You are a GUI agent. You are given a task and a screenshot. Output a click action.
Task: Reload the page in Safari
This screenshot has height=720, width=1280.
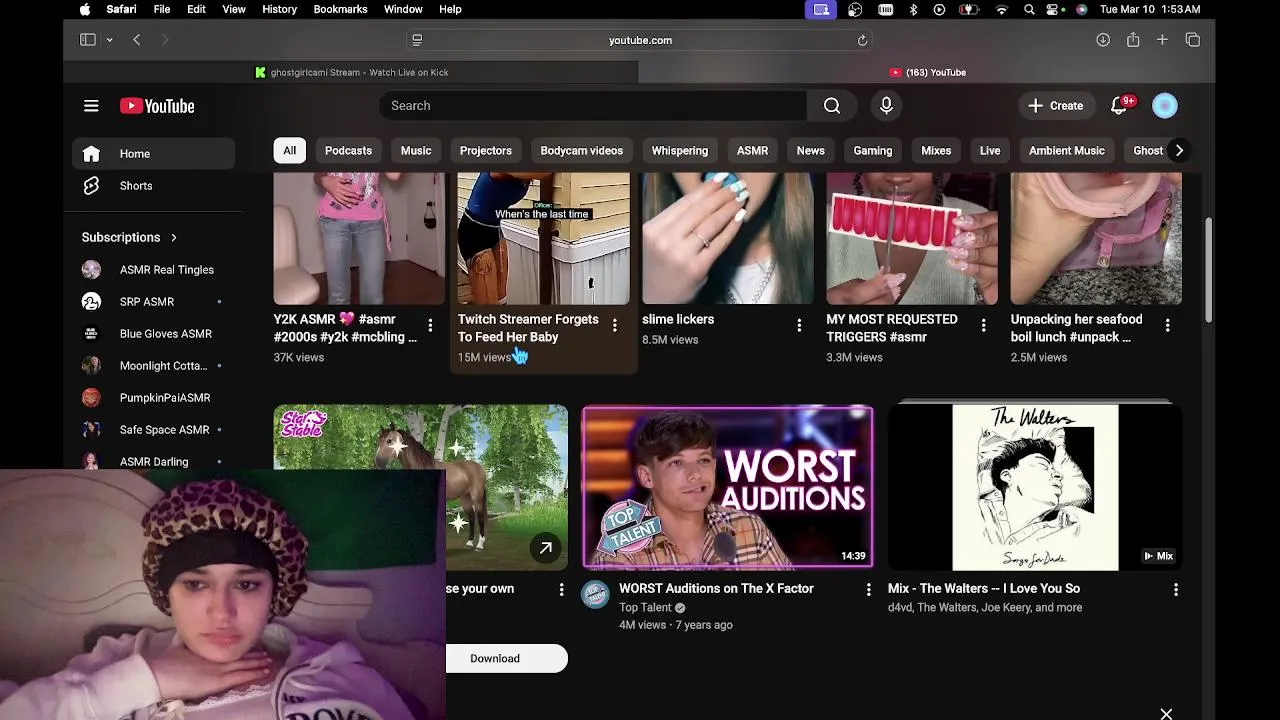(x=862, y=40)
